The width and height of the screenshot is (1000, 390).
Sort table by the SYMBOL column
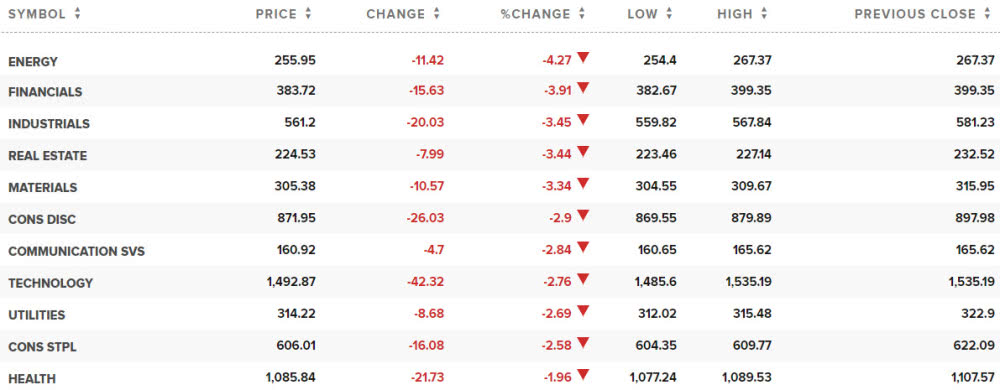[x=77, y=13]
